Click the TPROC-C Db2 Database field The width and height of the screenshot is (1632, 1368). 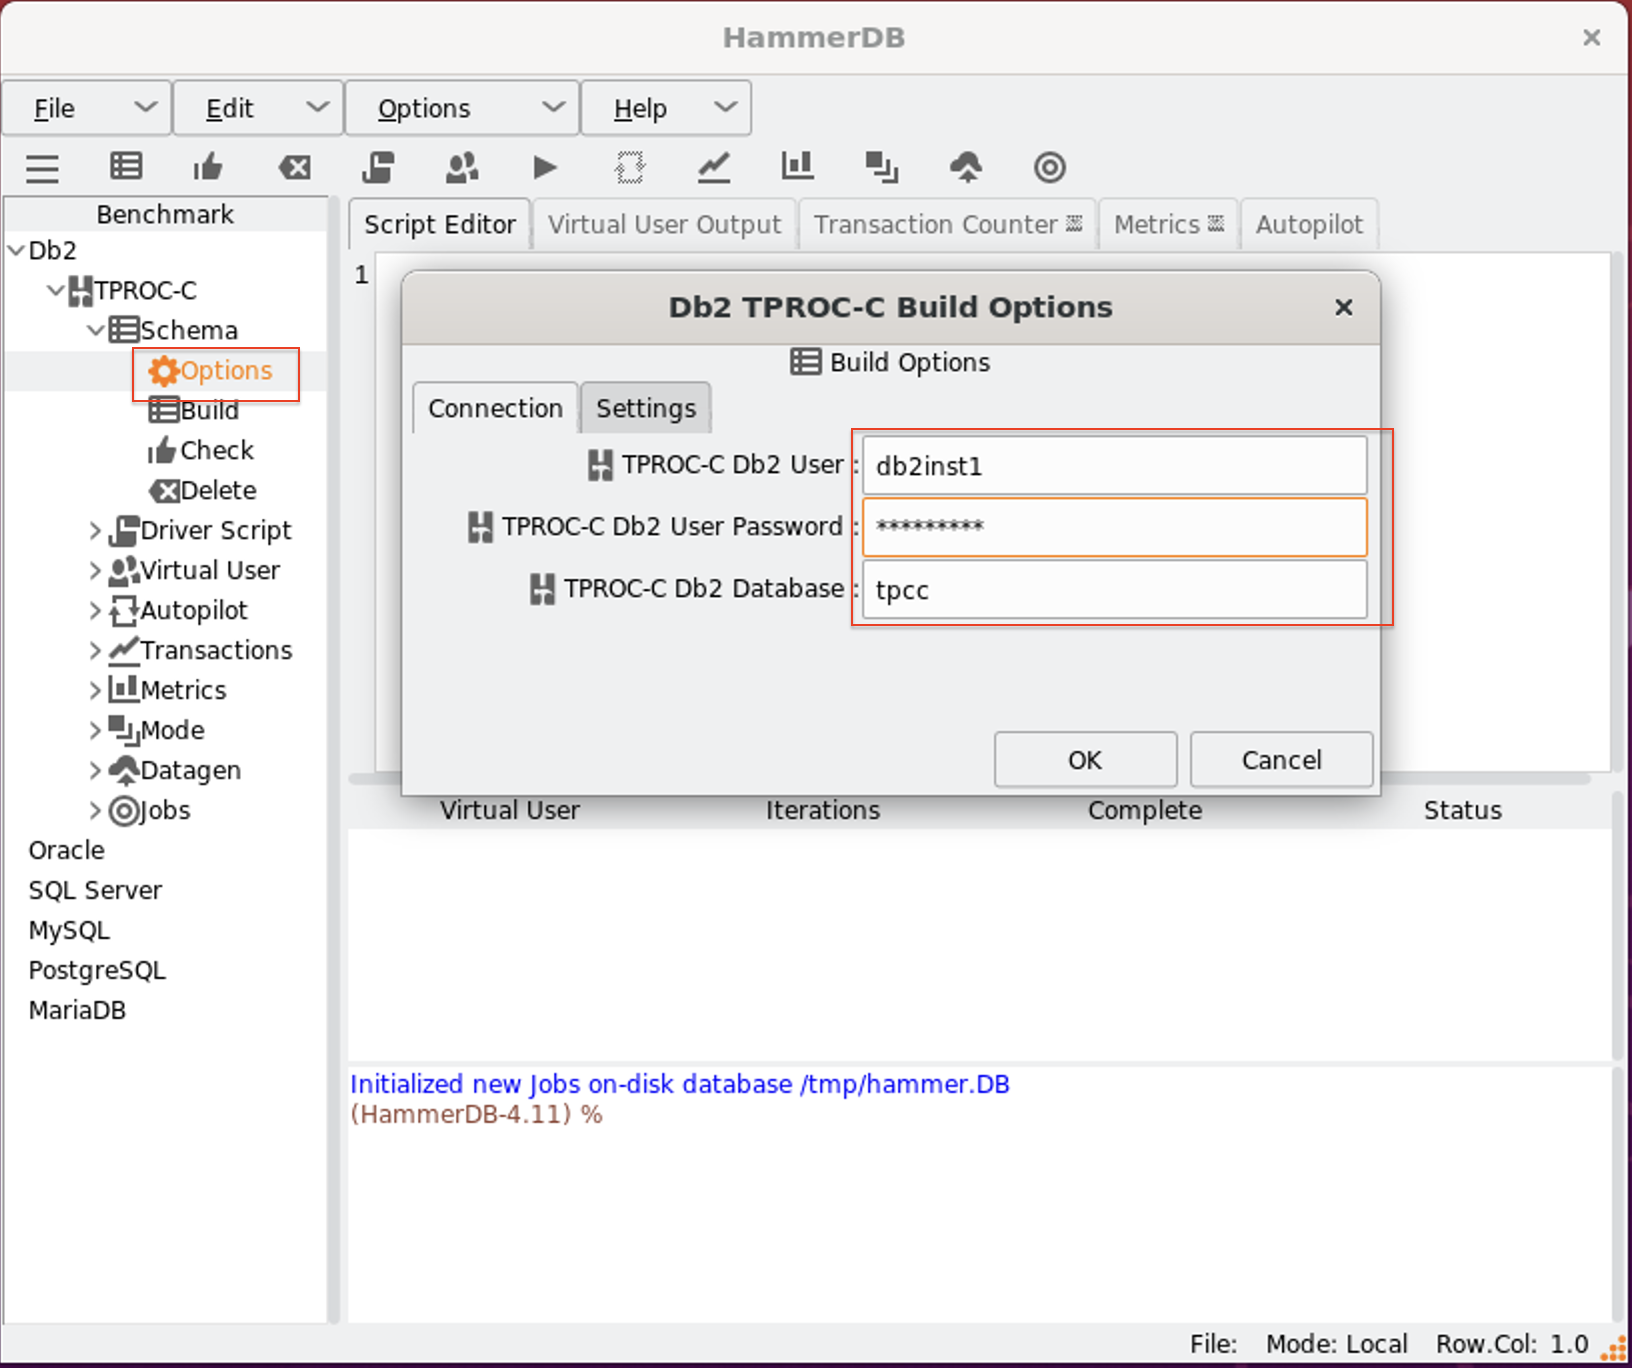pos(1114,590)
